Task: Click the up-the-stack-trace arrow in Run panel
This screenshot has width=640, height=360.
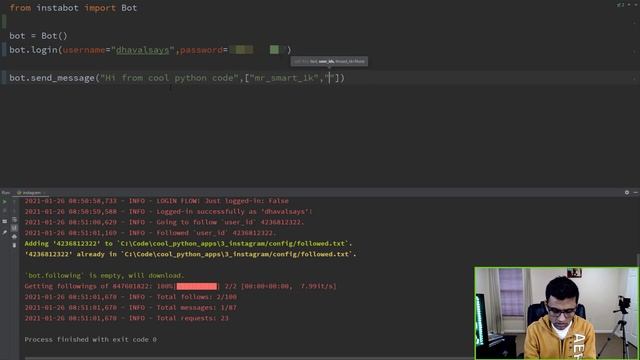Action: 14,202
